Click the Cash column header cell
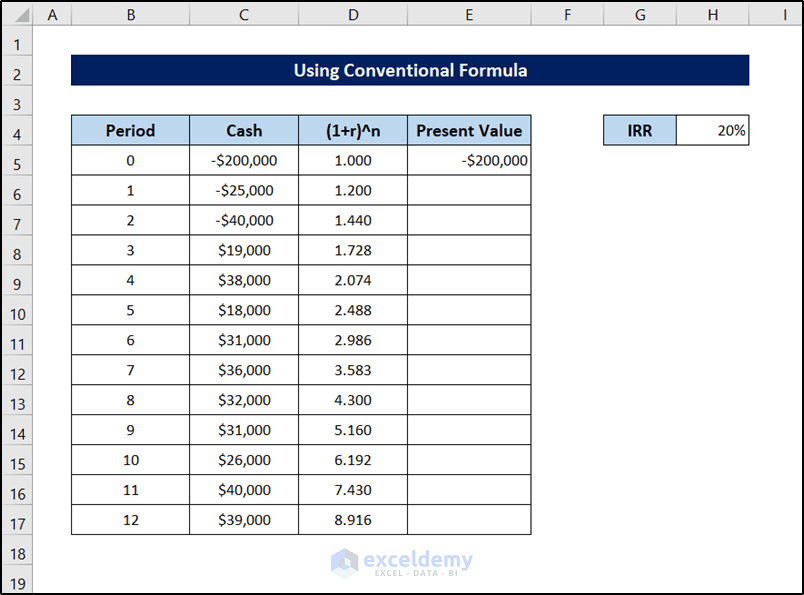This screenshot has height=595, width=804. tap(244, 130)
